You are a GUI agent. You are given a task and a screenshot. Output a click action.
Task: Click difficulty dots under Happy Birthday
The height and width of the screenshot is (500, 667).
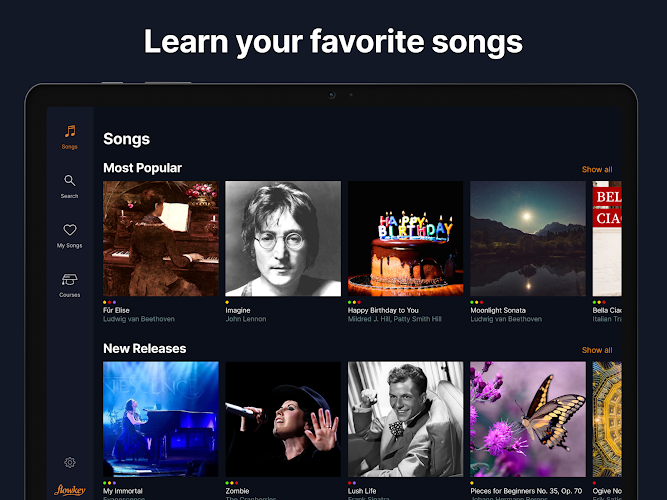[x=354, y=302]
